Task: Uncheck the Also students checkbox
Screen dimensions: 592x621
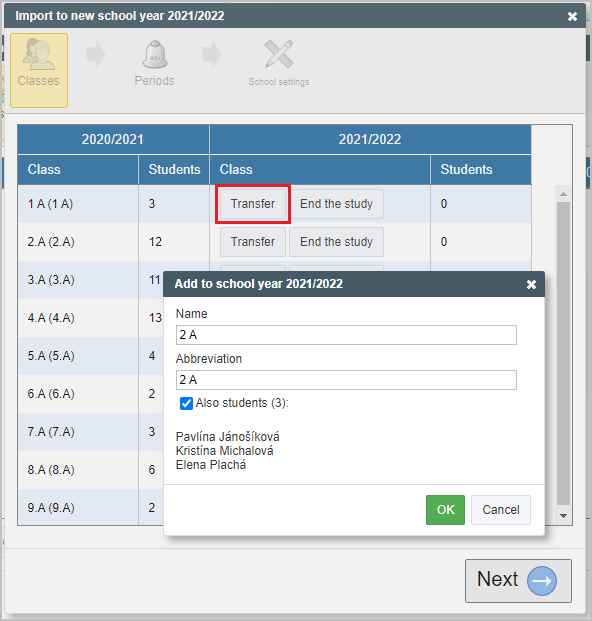Action: (186, 404)
